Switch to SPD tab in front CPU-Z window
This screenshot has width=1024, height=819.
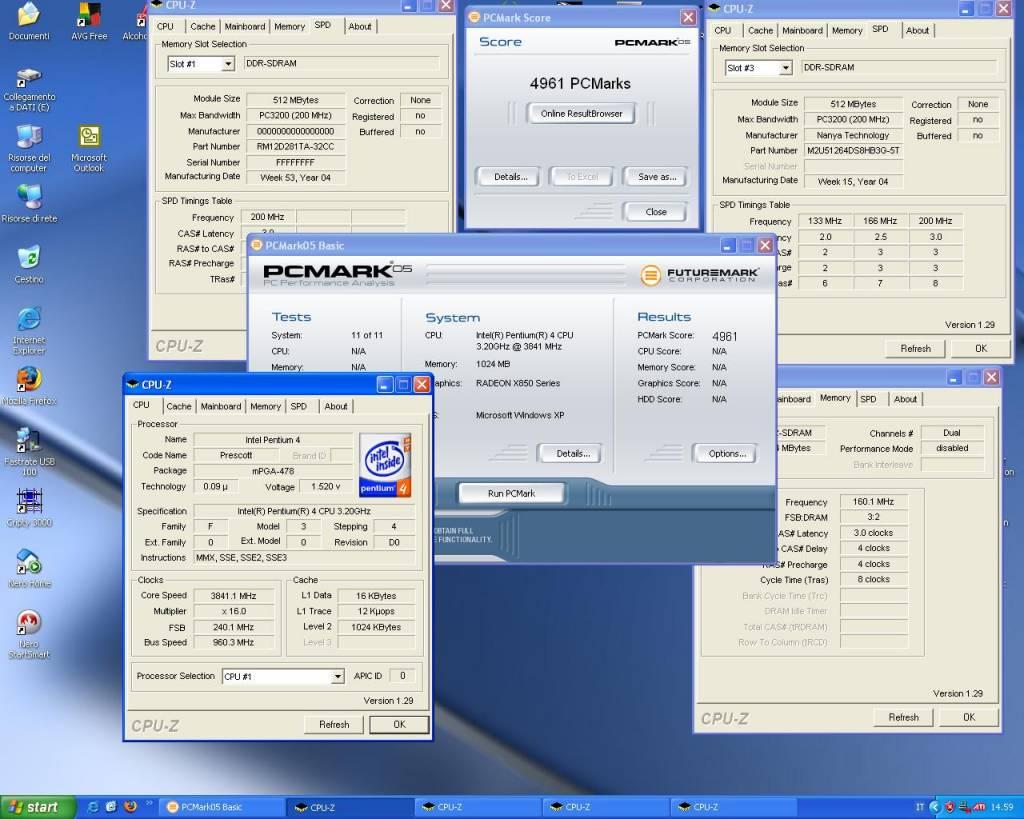point(298,406)
